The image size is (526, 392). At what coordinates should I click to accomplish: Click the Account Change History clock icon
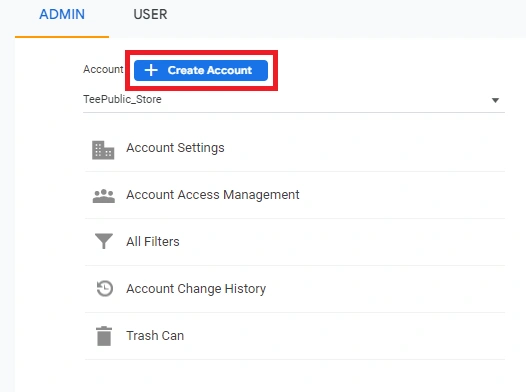105,288
